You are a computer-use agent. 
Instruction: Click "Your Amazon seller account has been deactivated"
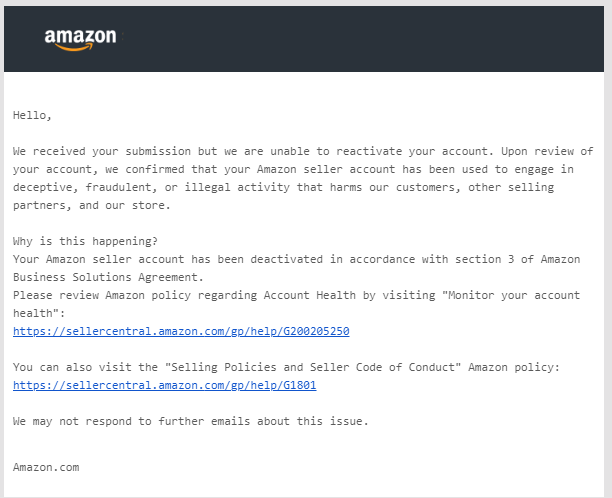tap(168, 259)
